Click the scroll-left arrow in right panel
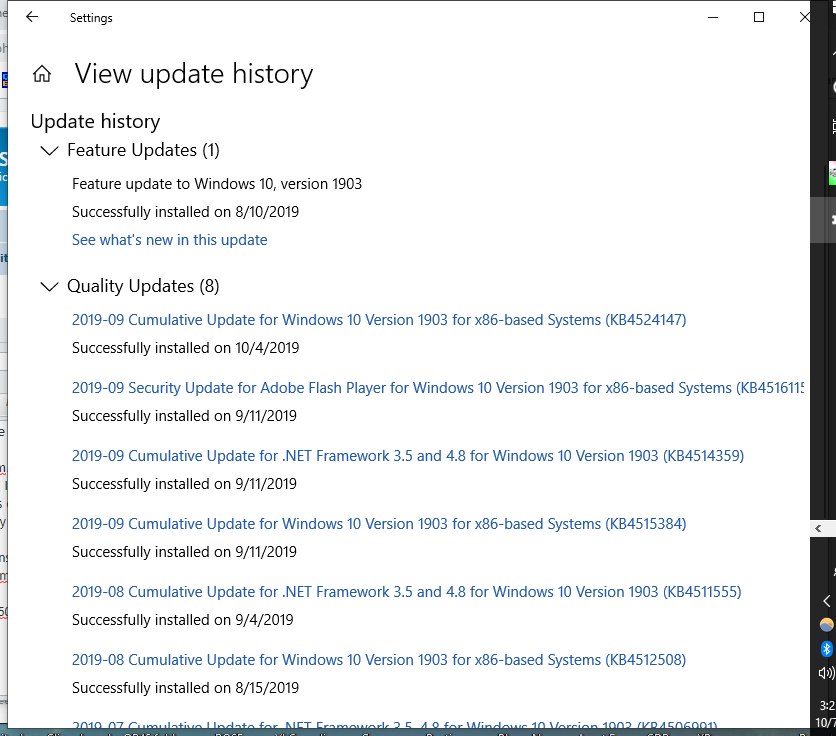 coord(818,529)
